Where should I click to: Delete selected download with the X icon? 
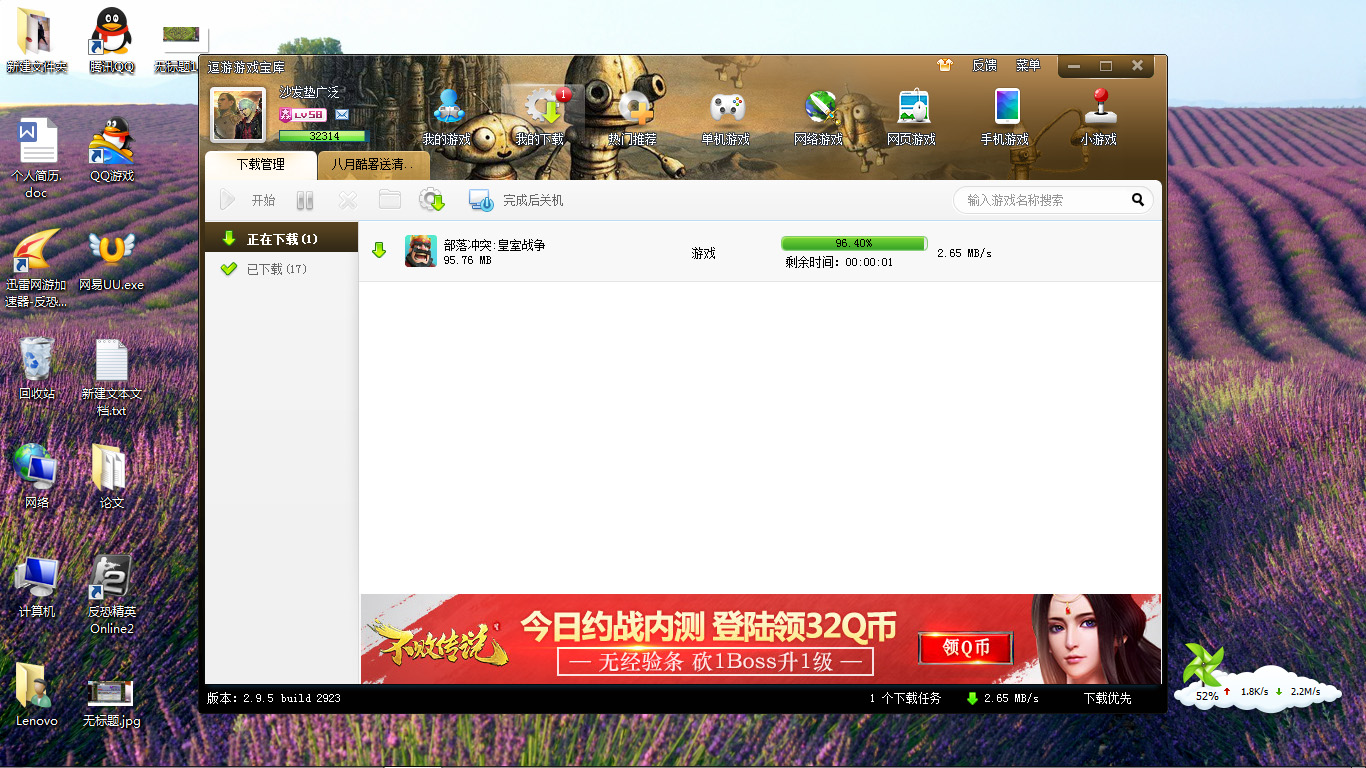(347, 200)
